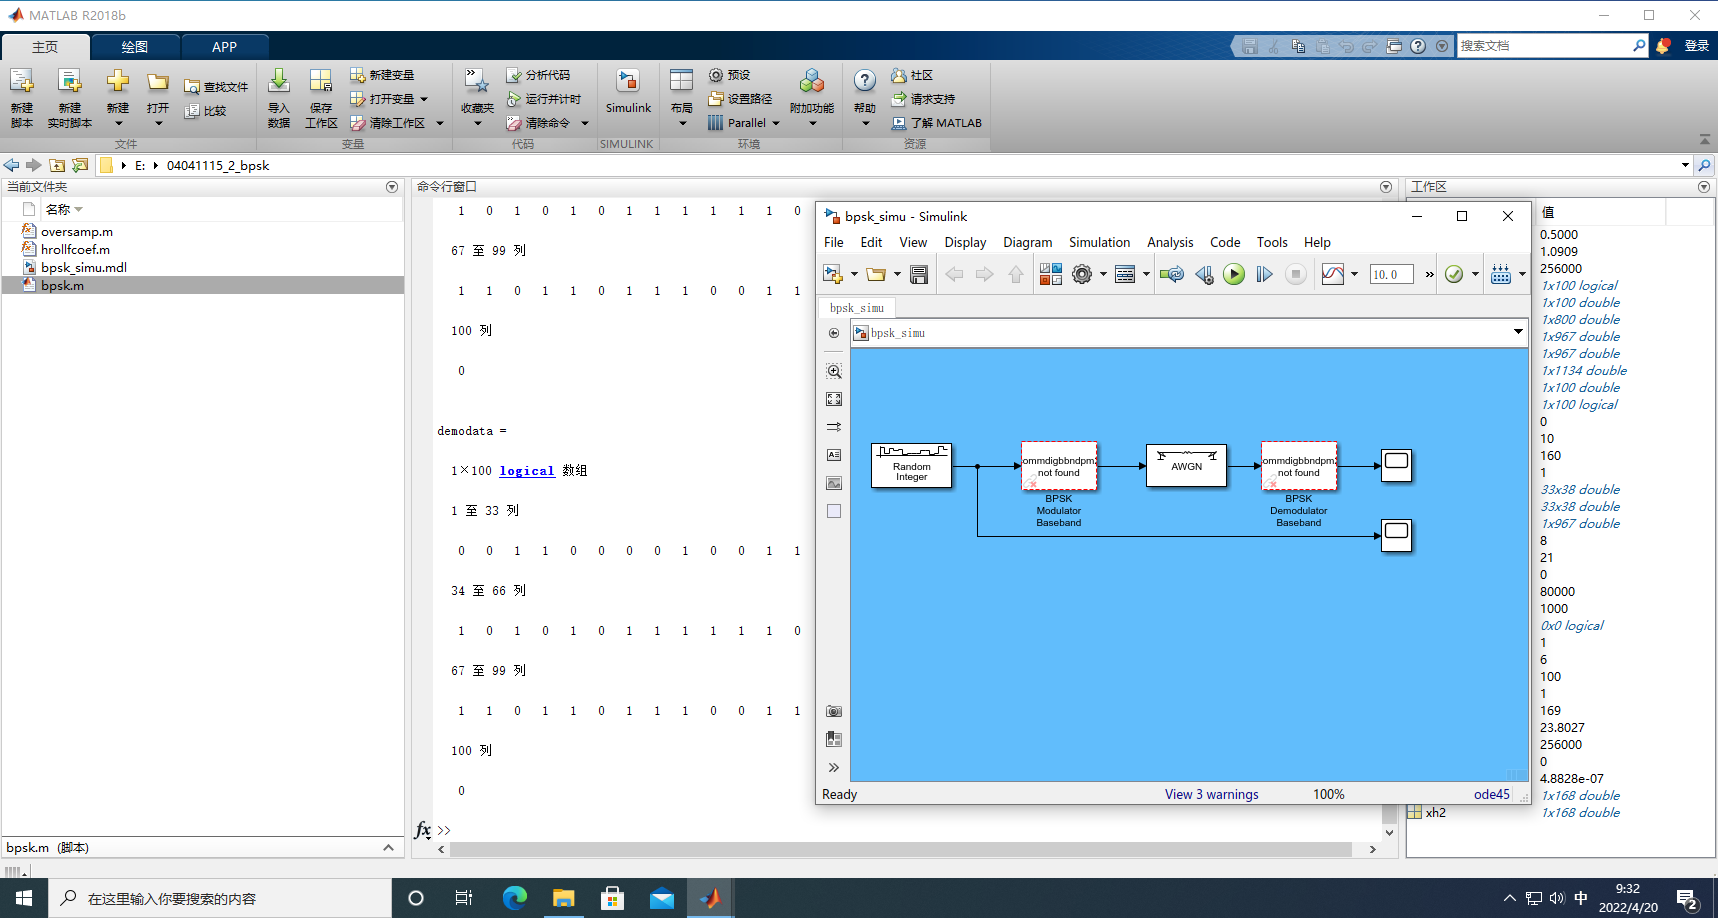Open the Simulation menu

click(x=1099, y=242)
